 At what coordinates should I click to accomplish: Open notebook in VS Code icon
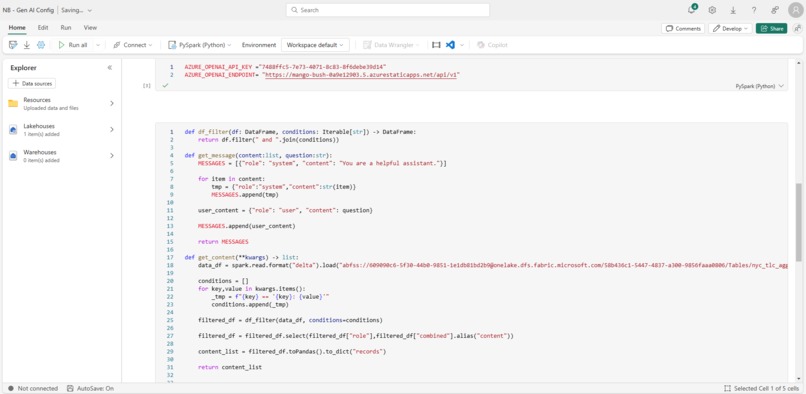450,45
